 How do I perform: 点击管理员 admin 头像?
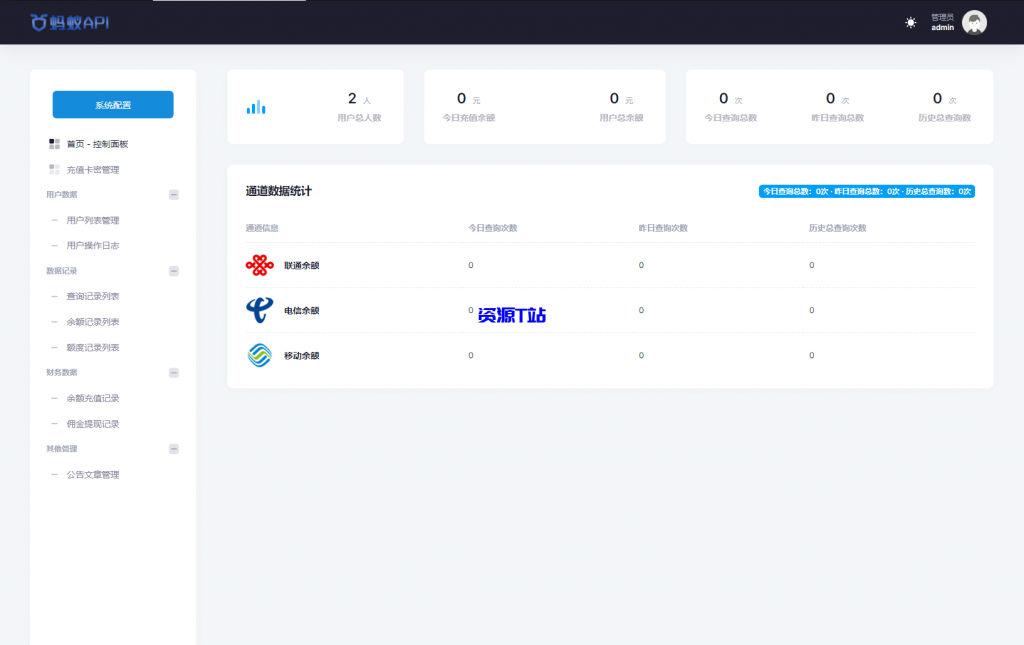click(973, 21)
